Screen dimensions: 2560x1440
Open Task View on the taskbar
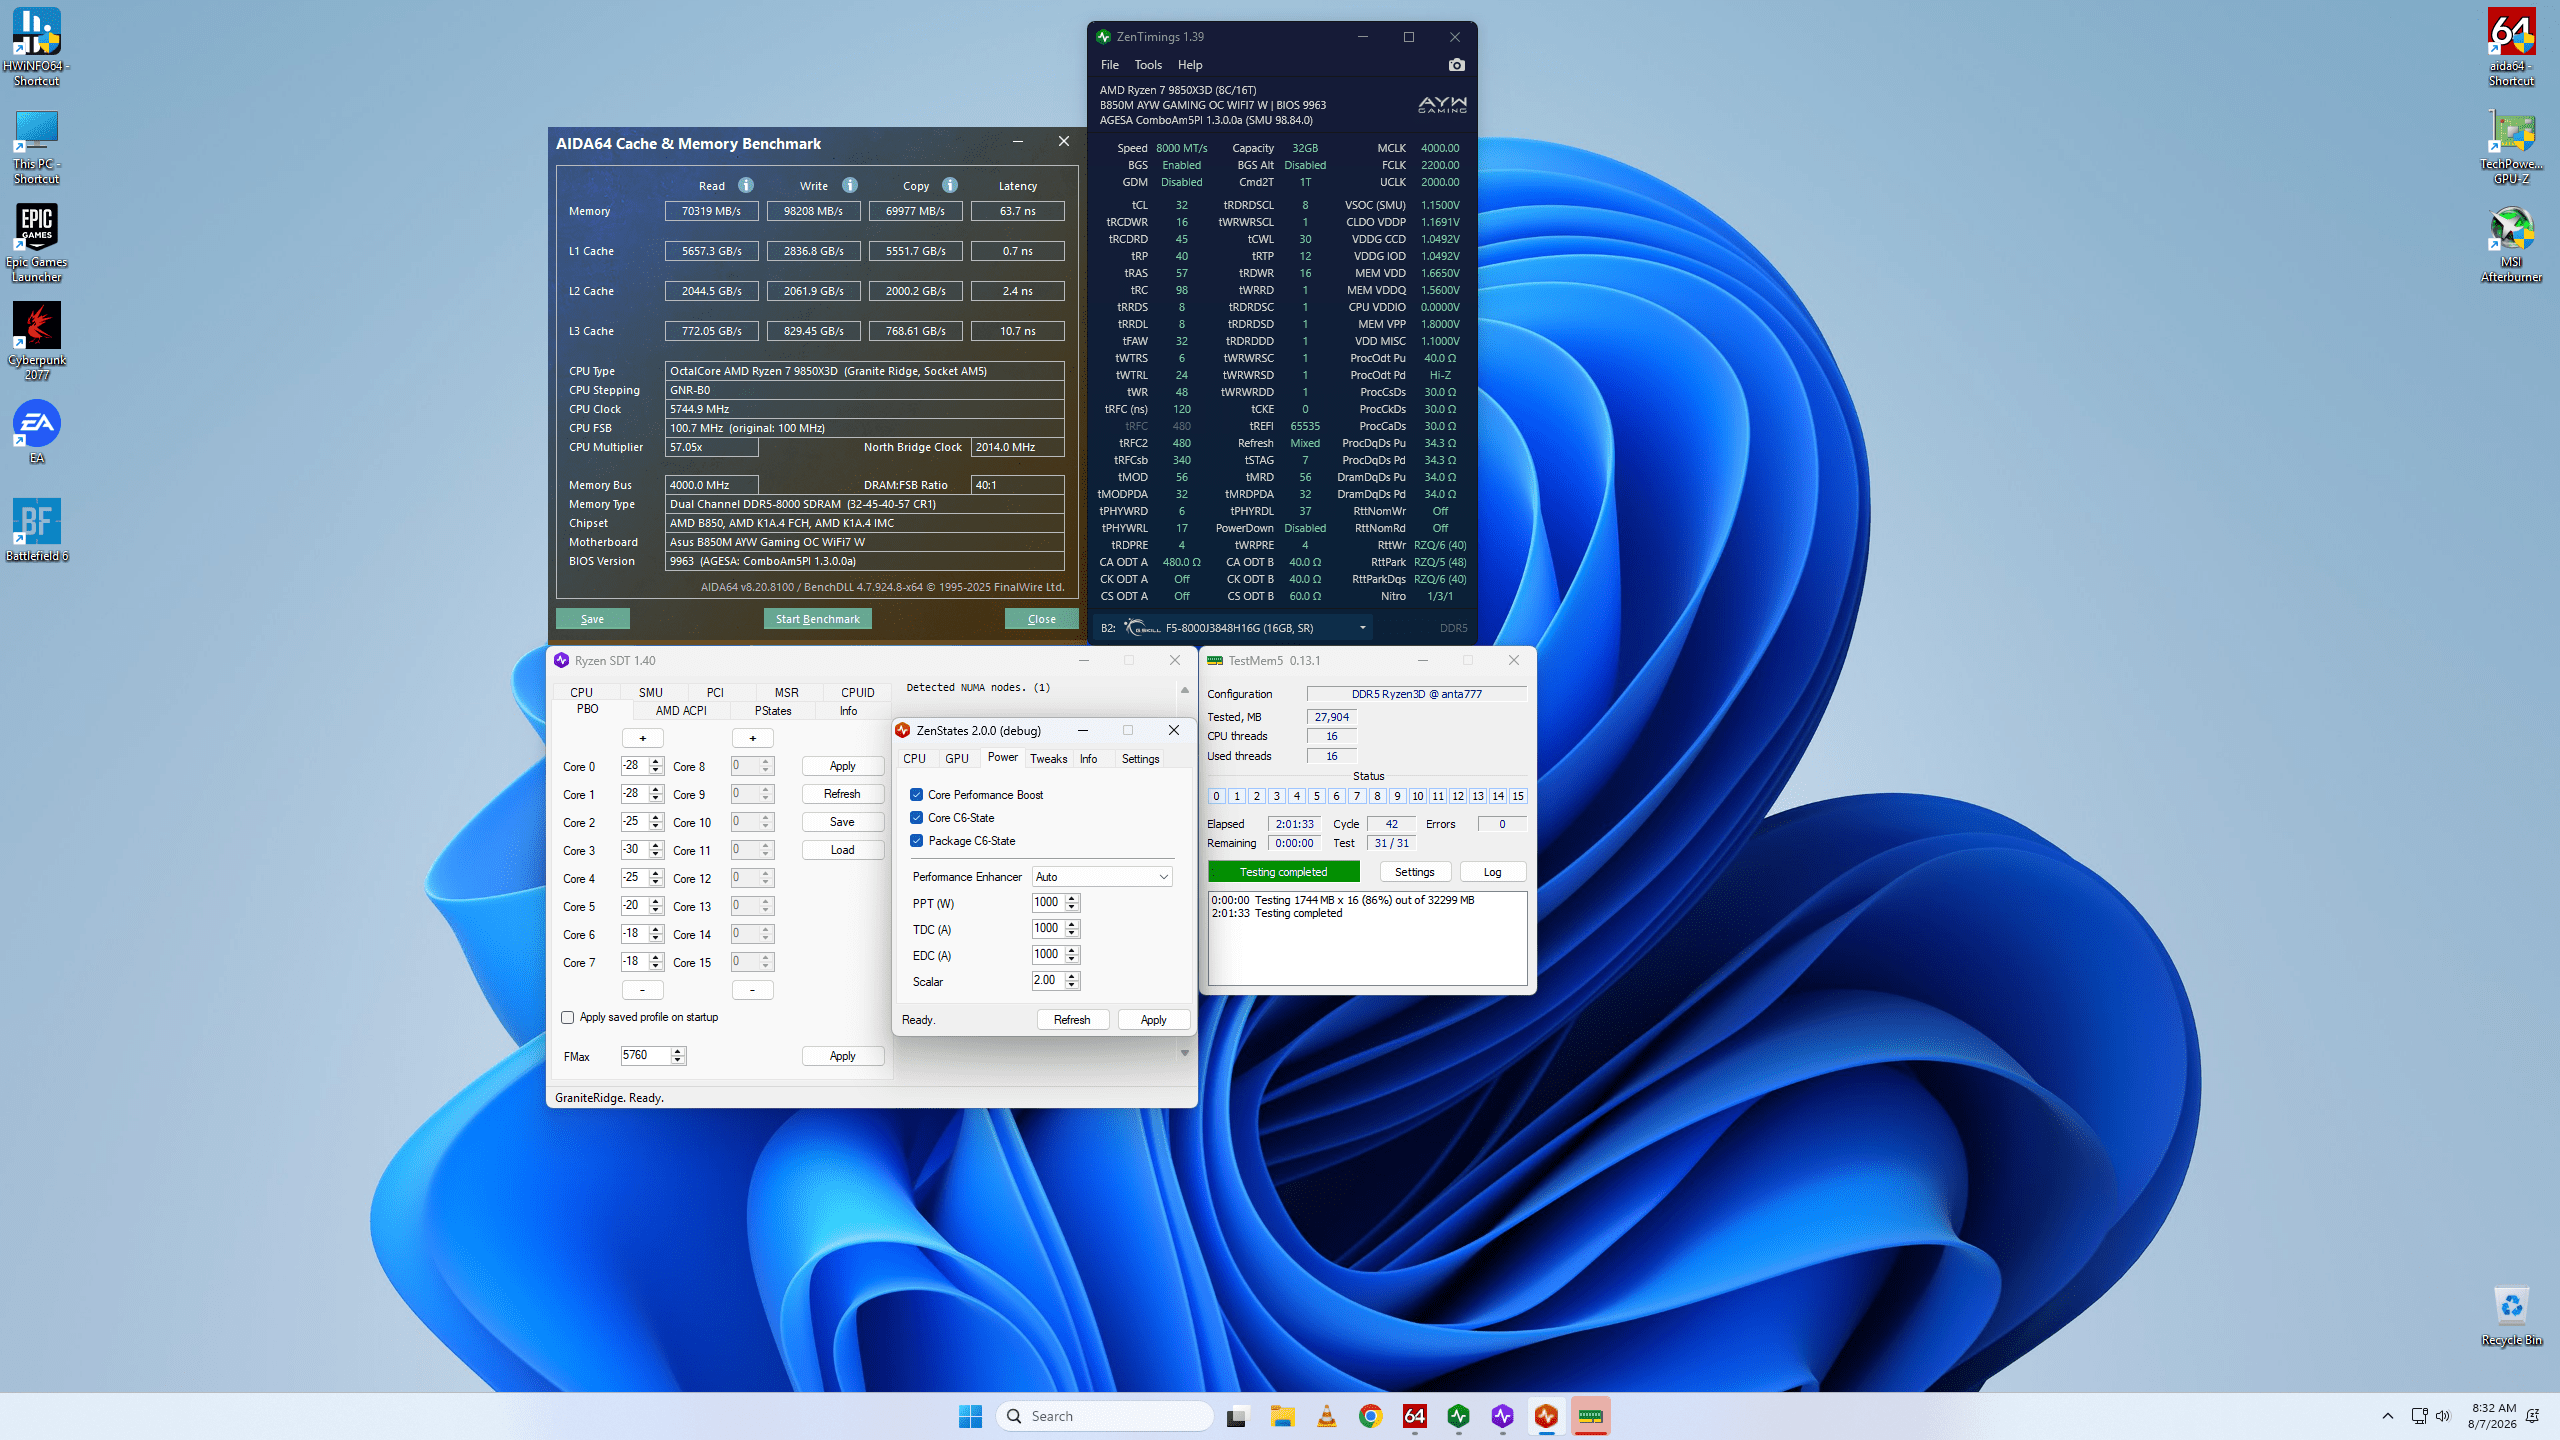[x=1237, y=1416]
